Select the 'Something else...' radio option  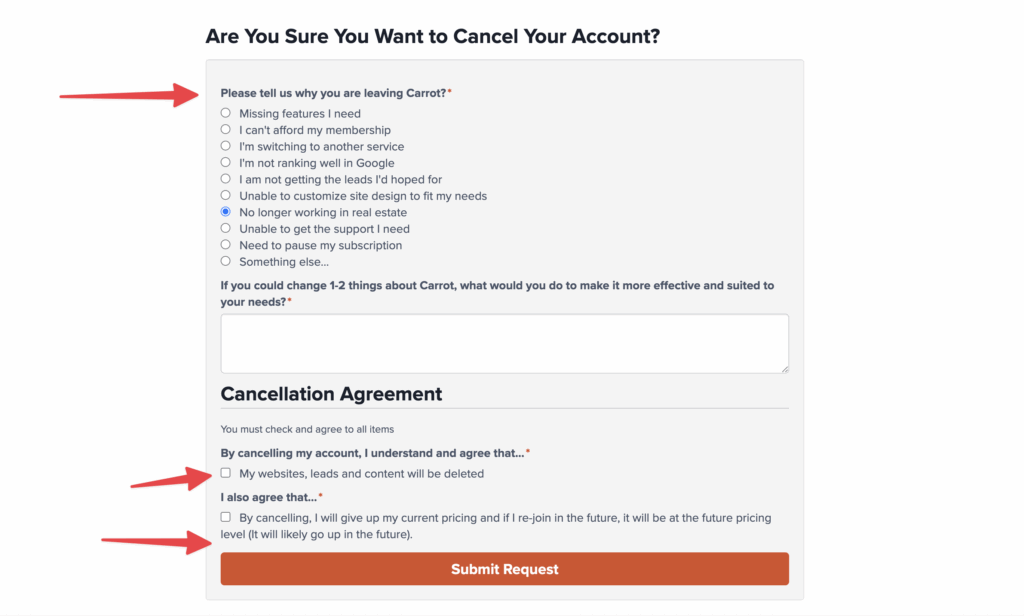pos(226,261)
